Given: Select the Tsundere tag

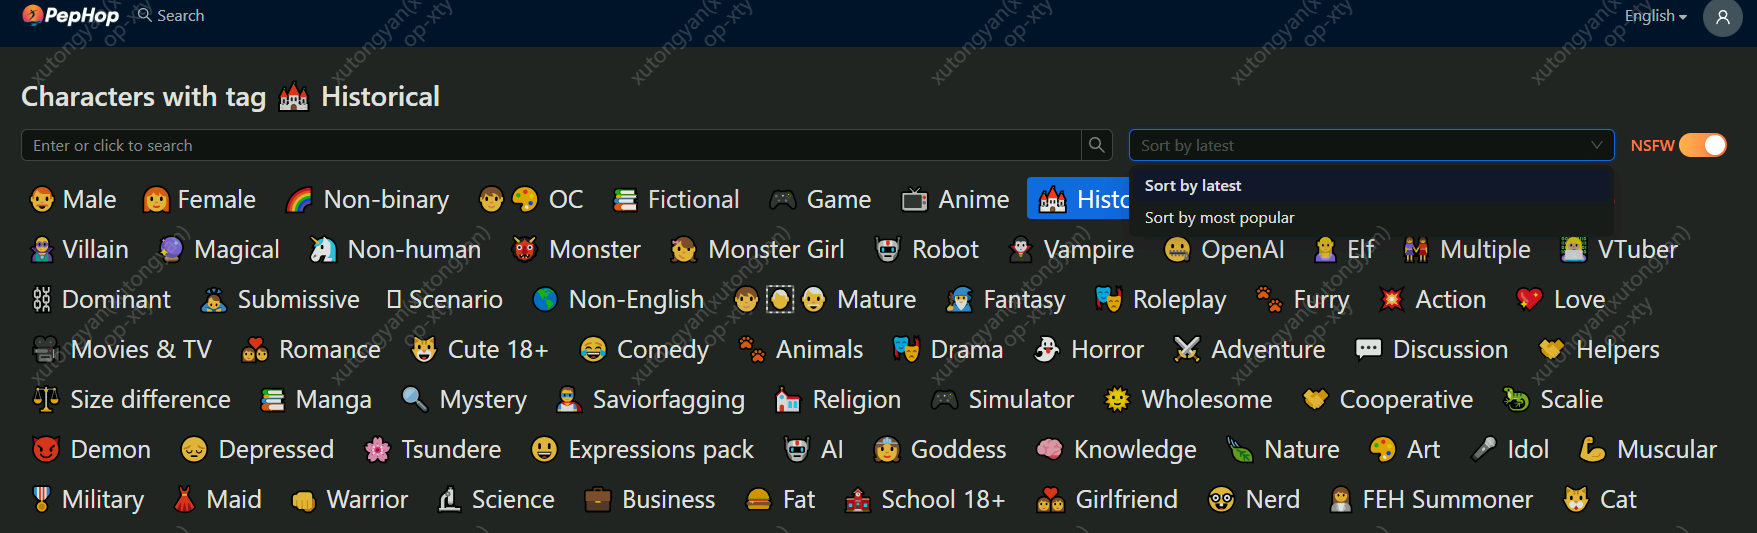Looking at the screenshot, I should pos(434,449).
